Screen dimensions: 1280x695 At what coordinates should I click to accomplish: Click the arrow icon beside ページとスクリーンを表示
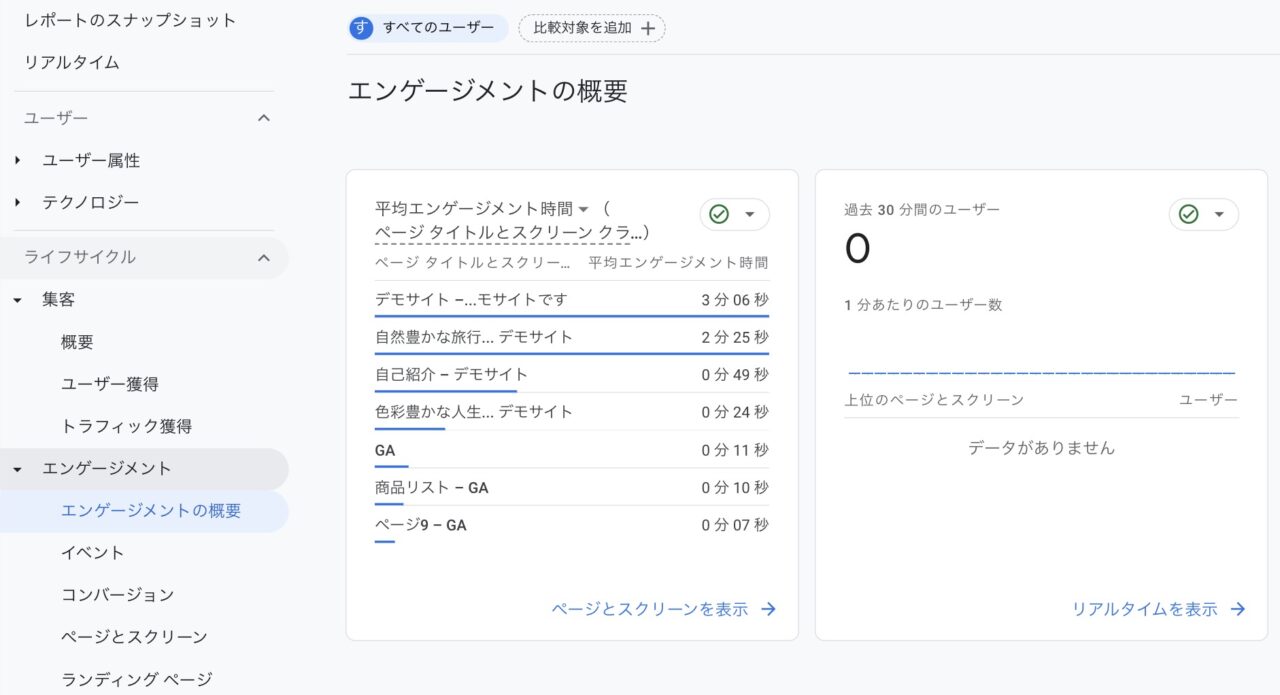tap(767, 608)
